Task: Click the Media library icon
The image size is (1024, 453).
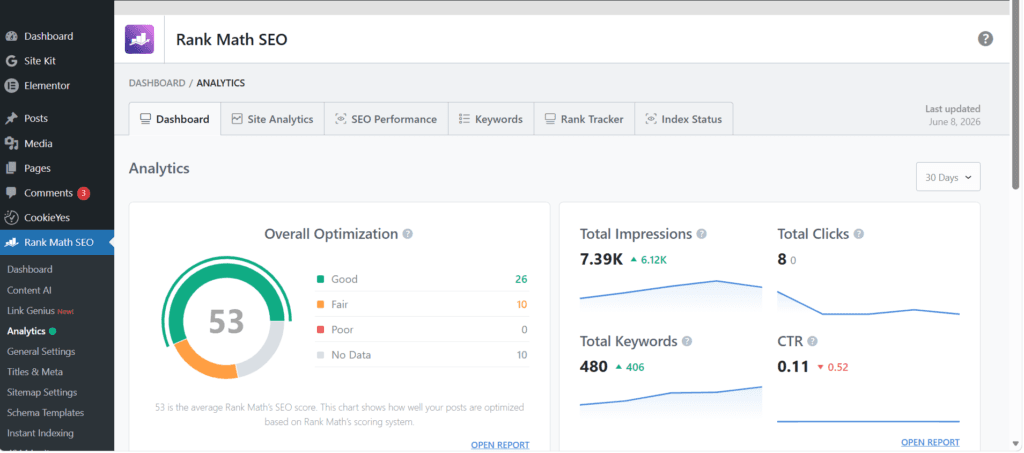Action: (x=11, y=144)
